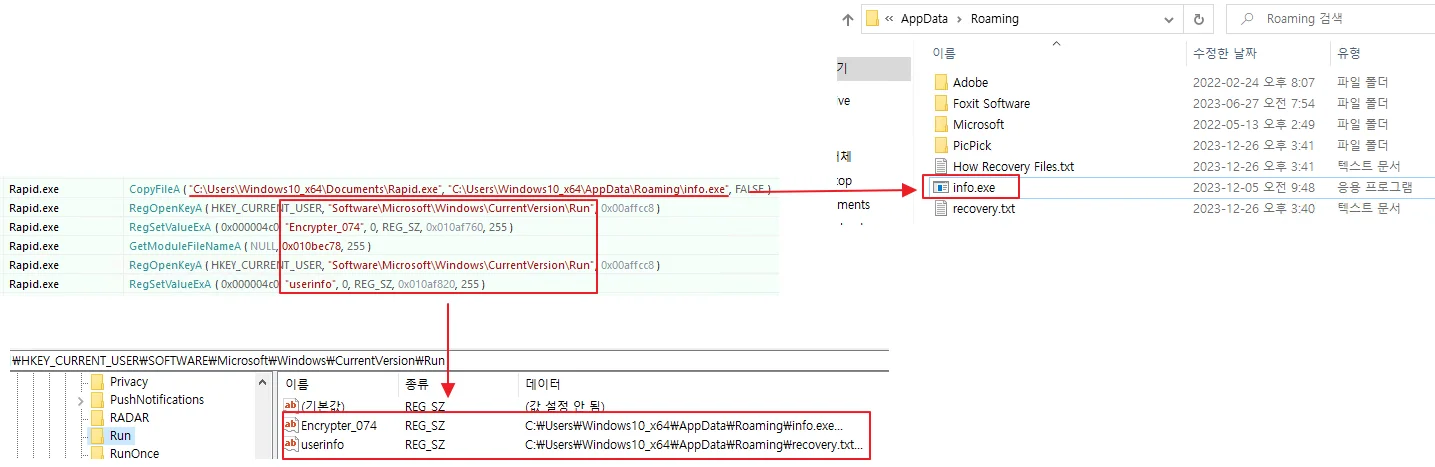The image size is (1435, 467).
Task: Open the Adobe folder
Action: (970, 83)
